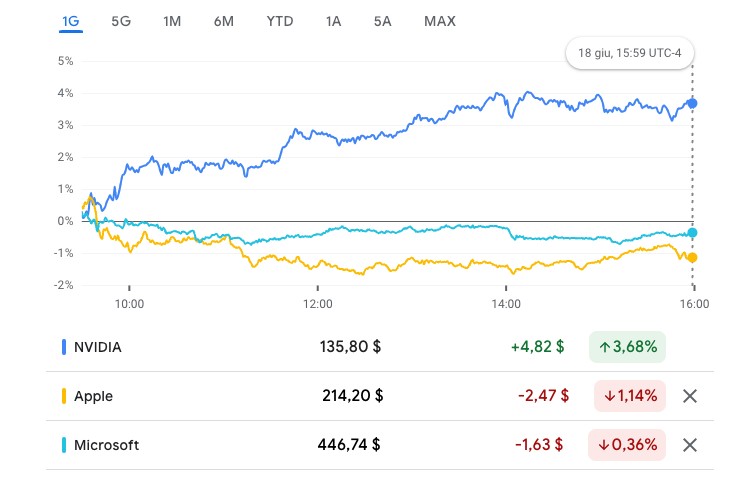View the 5A time range

[382, 21]
